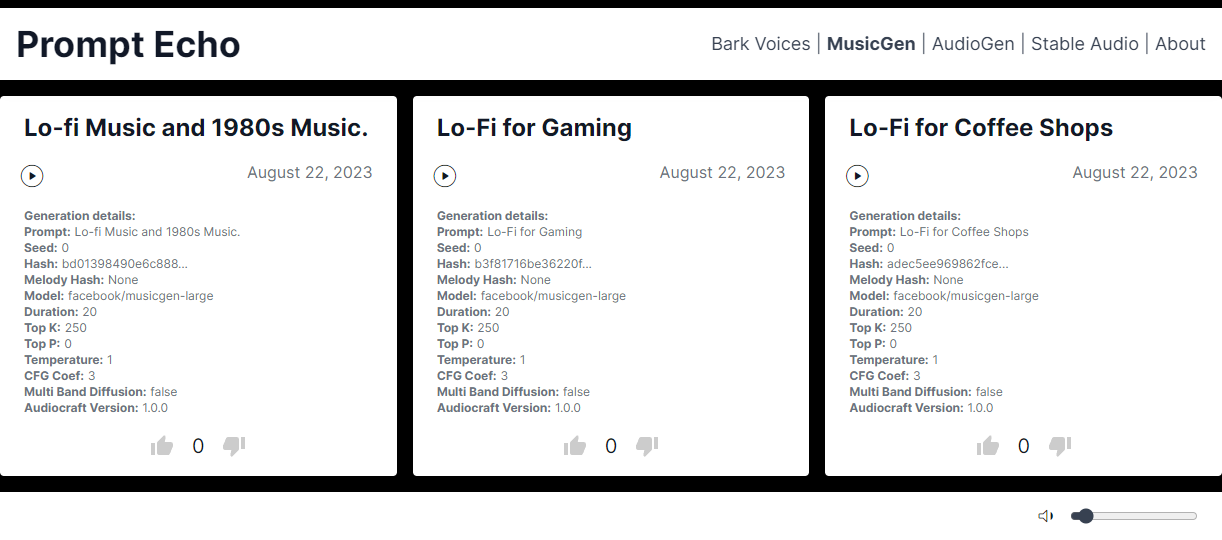1222x540 pixels.
Task: Click the Prompt Echo site title
Action: 128,45
